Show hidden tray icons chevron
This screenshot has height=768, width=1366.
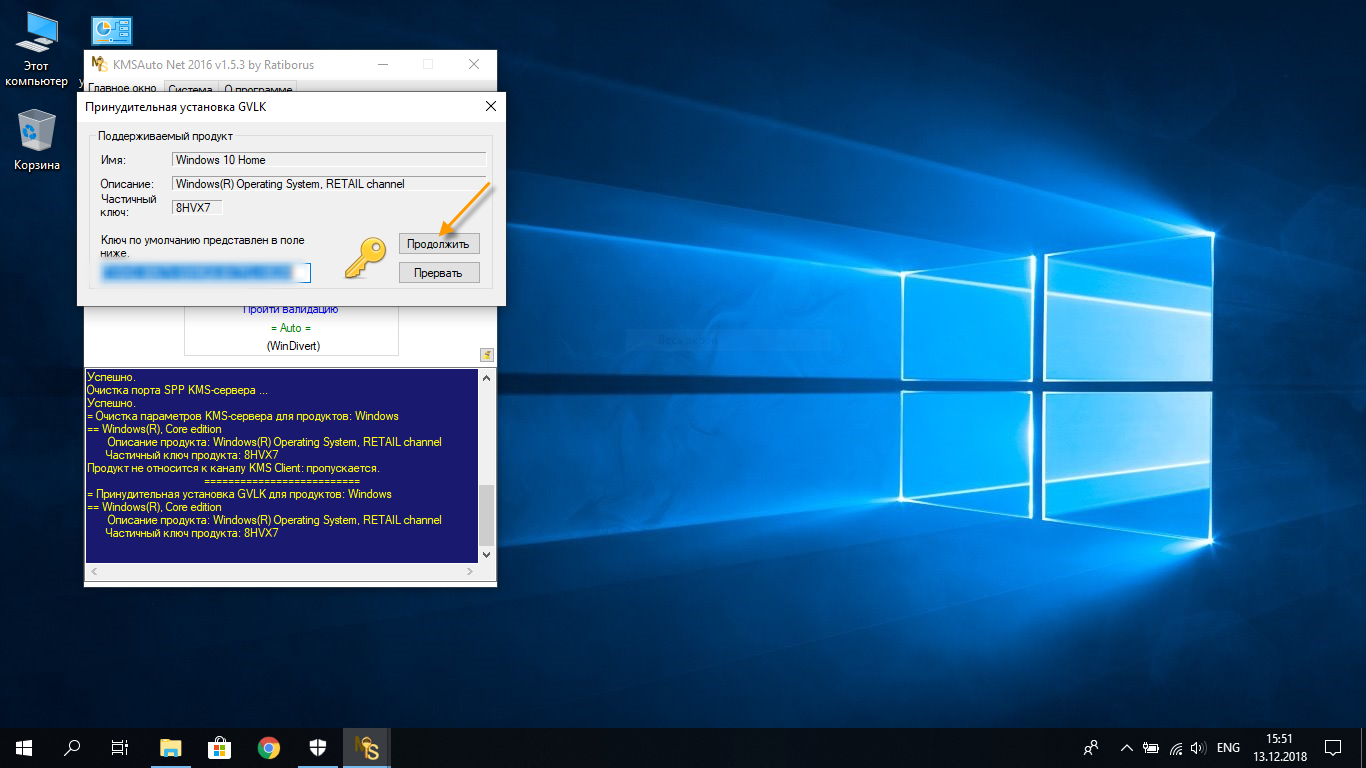[1127, 747]
